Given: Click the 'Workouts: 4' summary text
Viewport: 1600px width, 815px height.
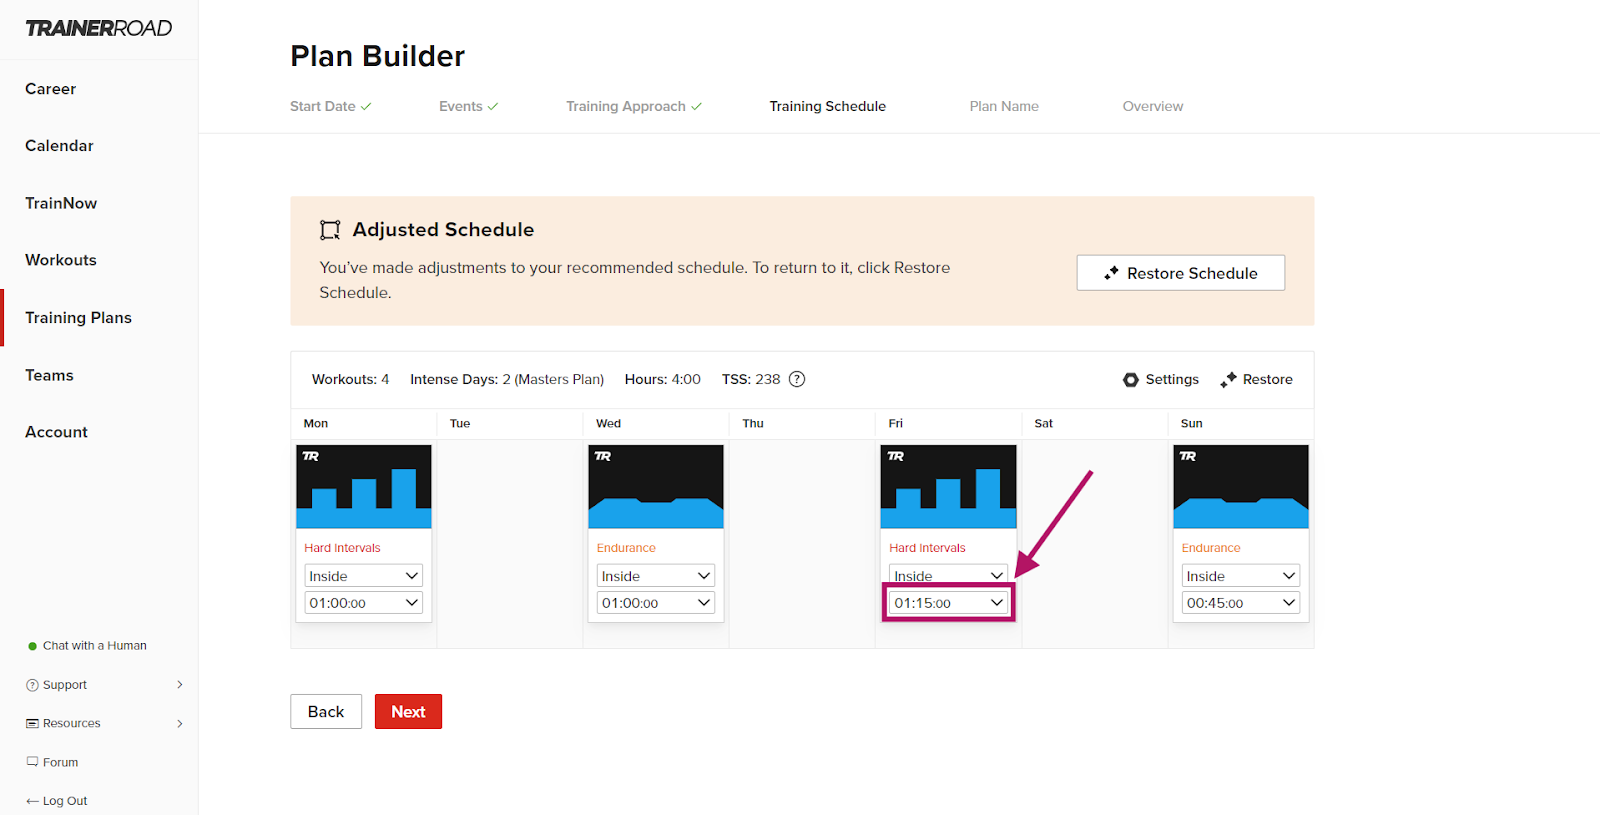Looking at the screenshot, I should tap(351, 380).
